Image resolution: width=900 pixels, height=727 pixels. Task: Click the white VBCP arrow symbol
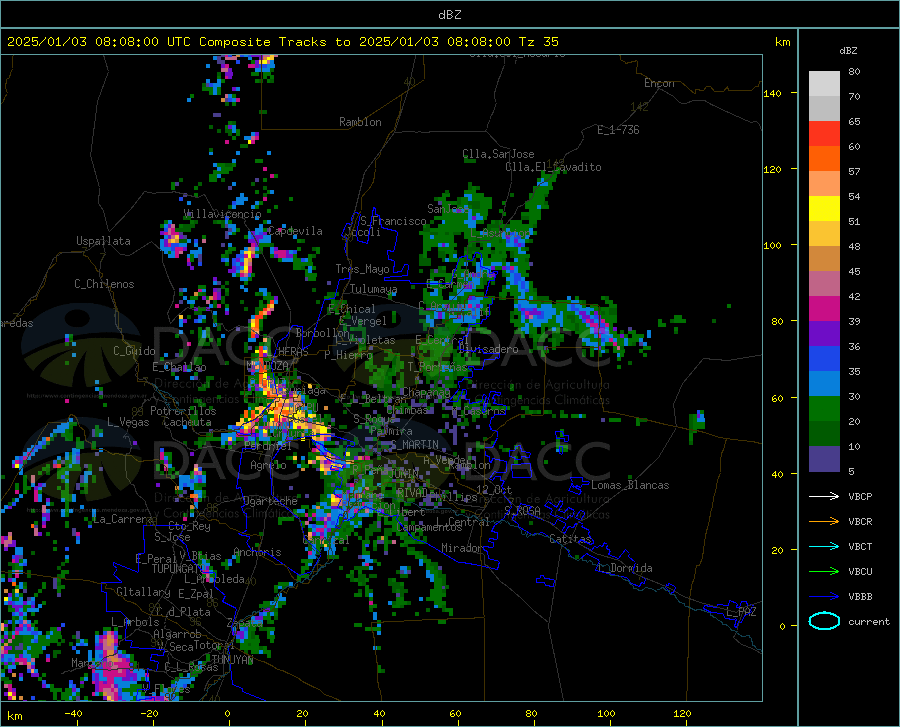[x=824, y=496]
